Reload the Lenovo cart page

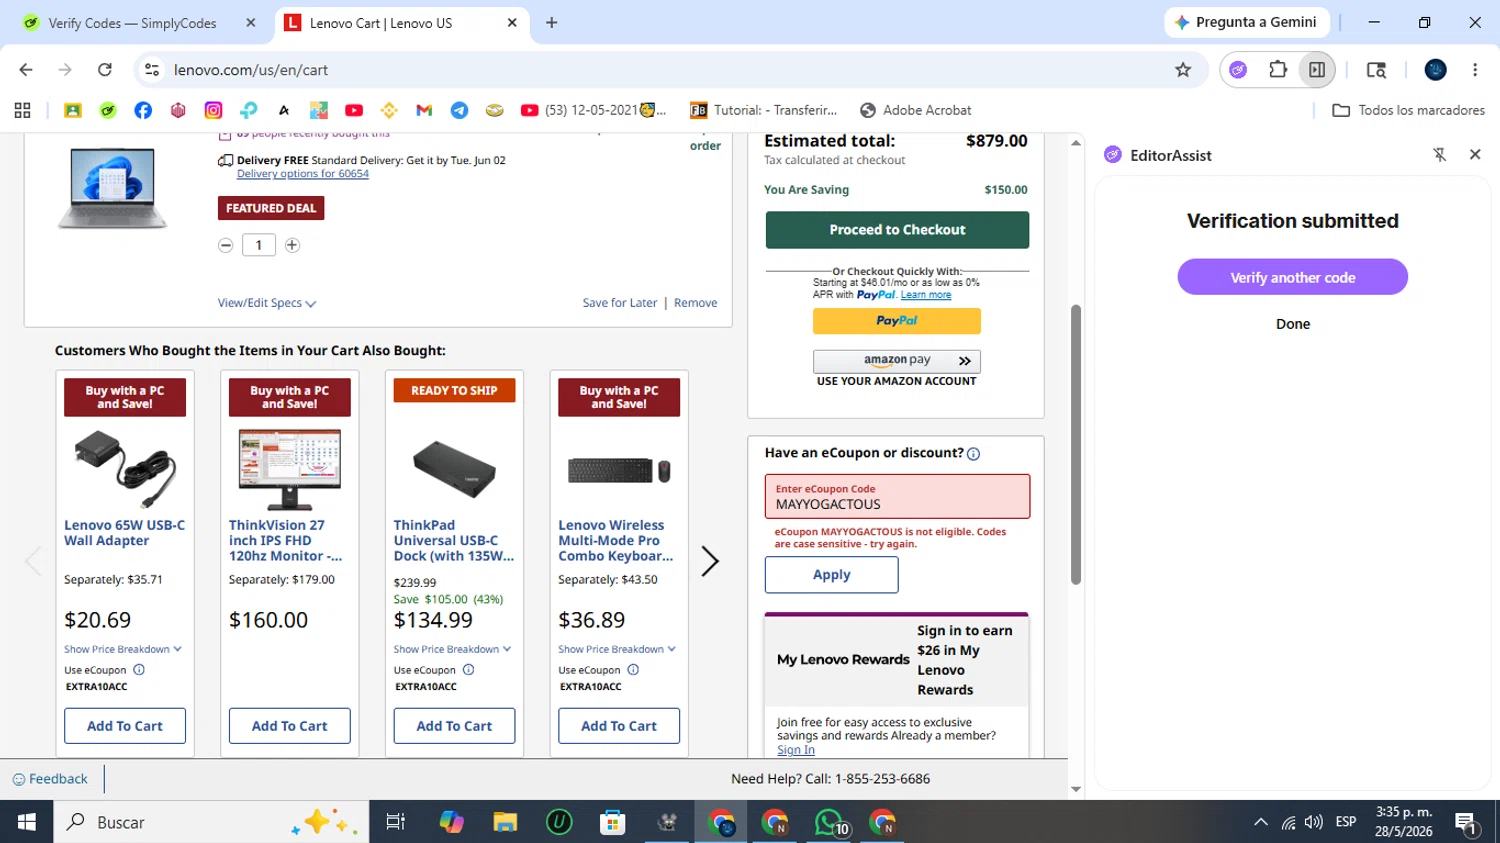point(105,70)
